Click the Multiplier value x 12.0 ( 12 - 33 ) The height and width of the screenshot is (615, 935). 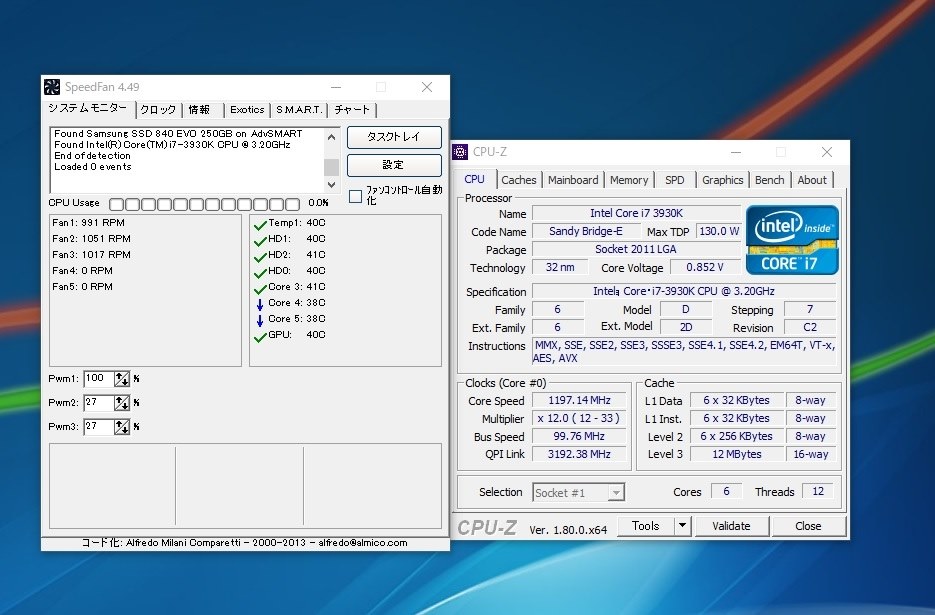[x=580, y=418]
